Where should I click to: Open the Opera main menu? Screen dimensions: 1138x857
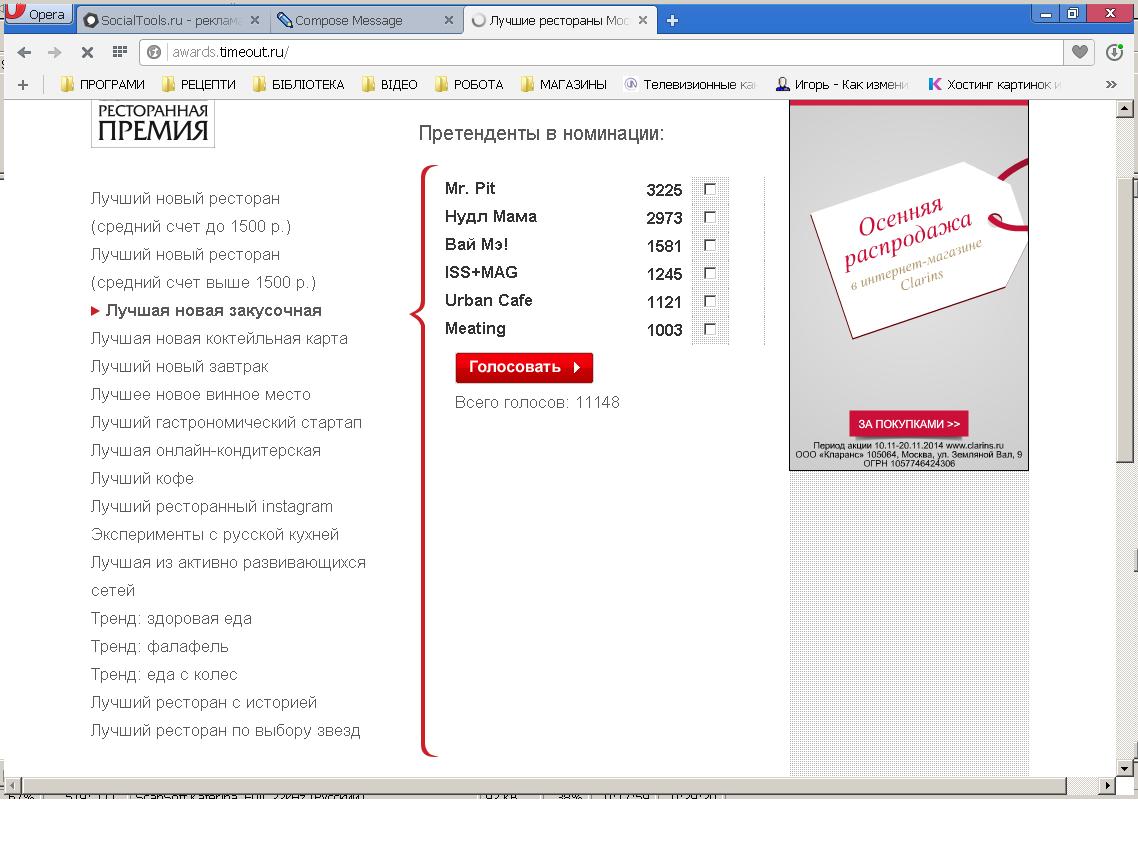click(x=36, y=14)
